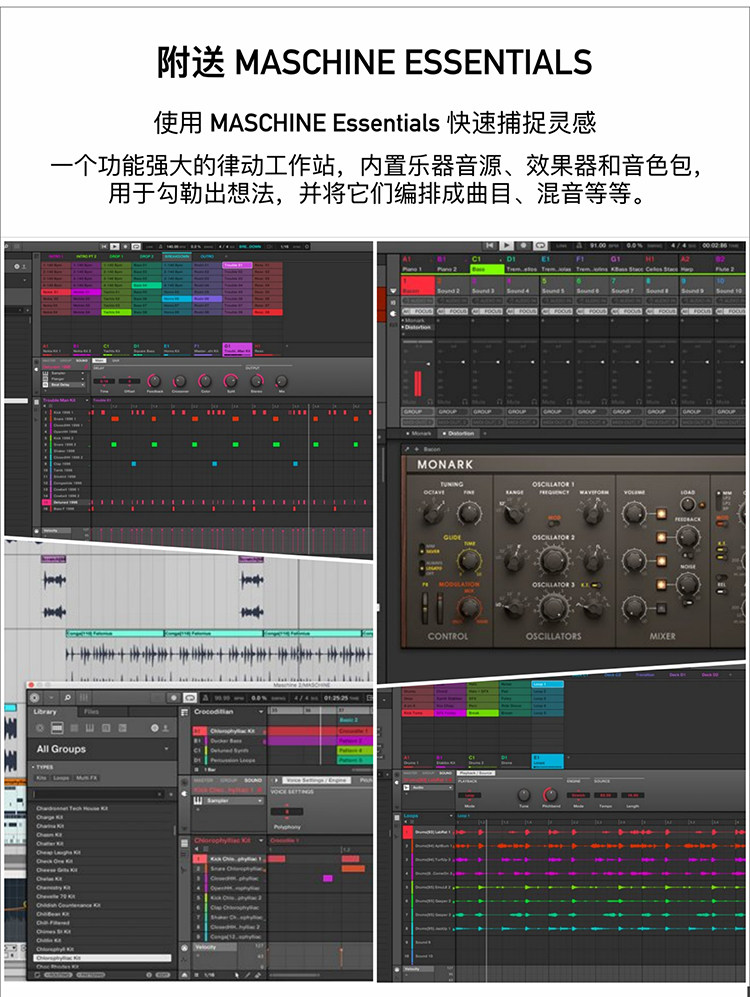This screenshot has width=750, height=997.
Task: Select the Groups type icon in Library
Action: (57, 728)
